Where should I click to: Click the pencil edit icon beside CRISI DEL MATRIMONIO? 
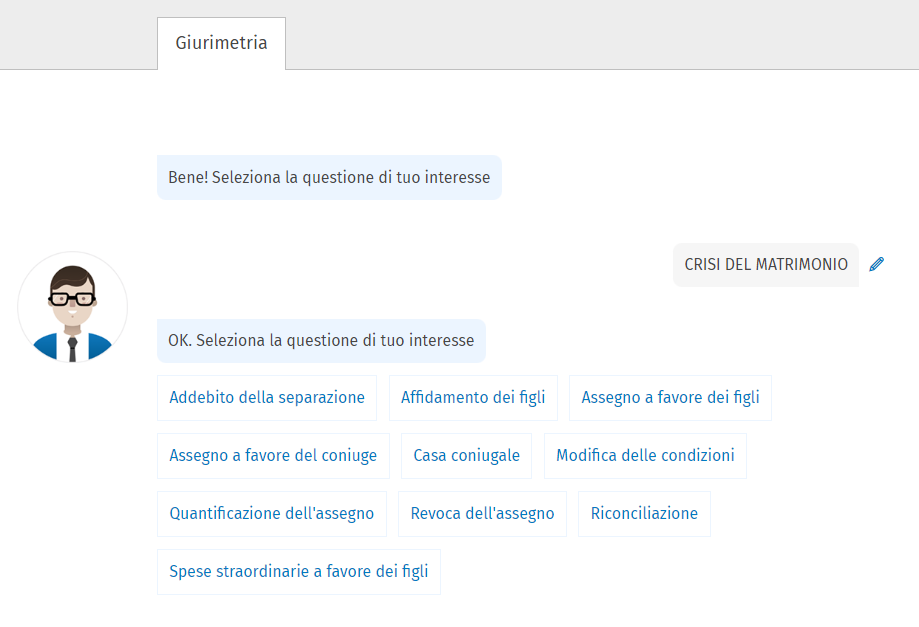click(x=877, y=265)
